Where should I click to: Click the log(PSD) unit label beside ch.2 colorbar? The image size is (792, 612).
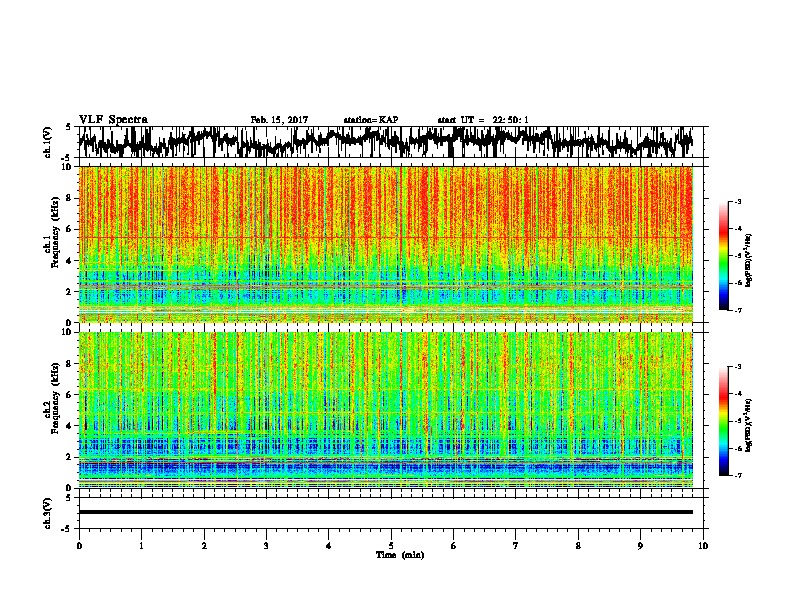tap(749, 425)
